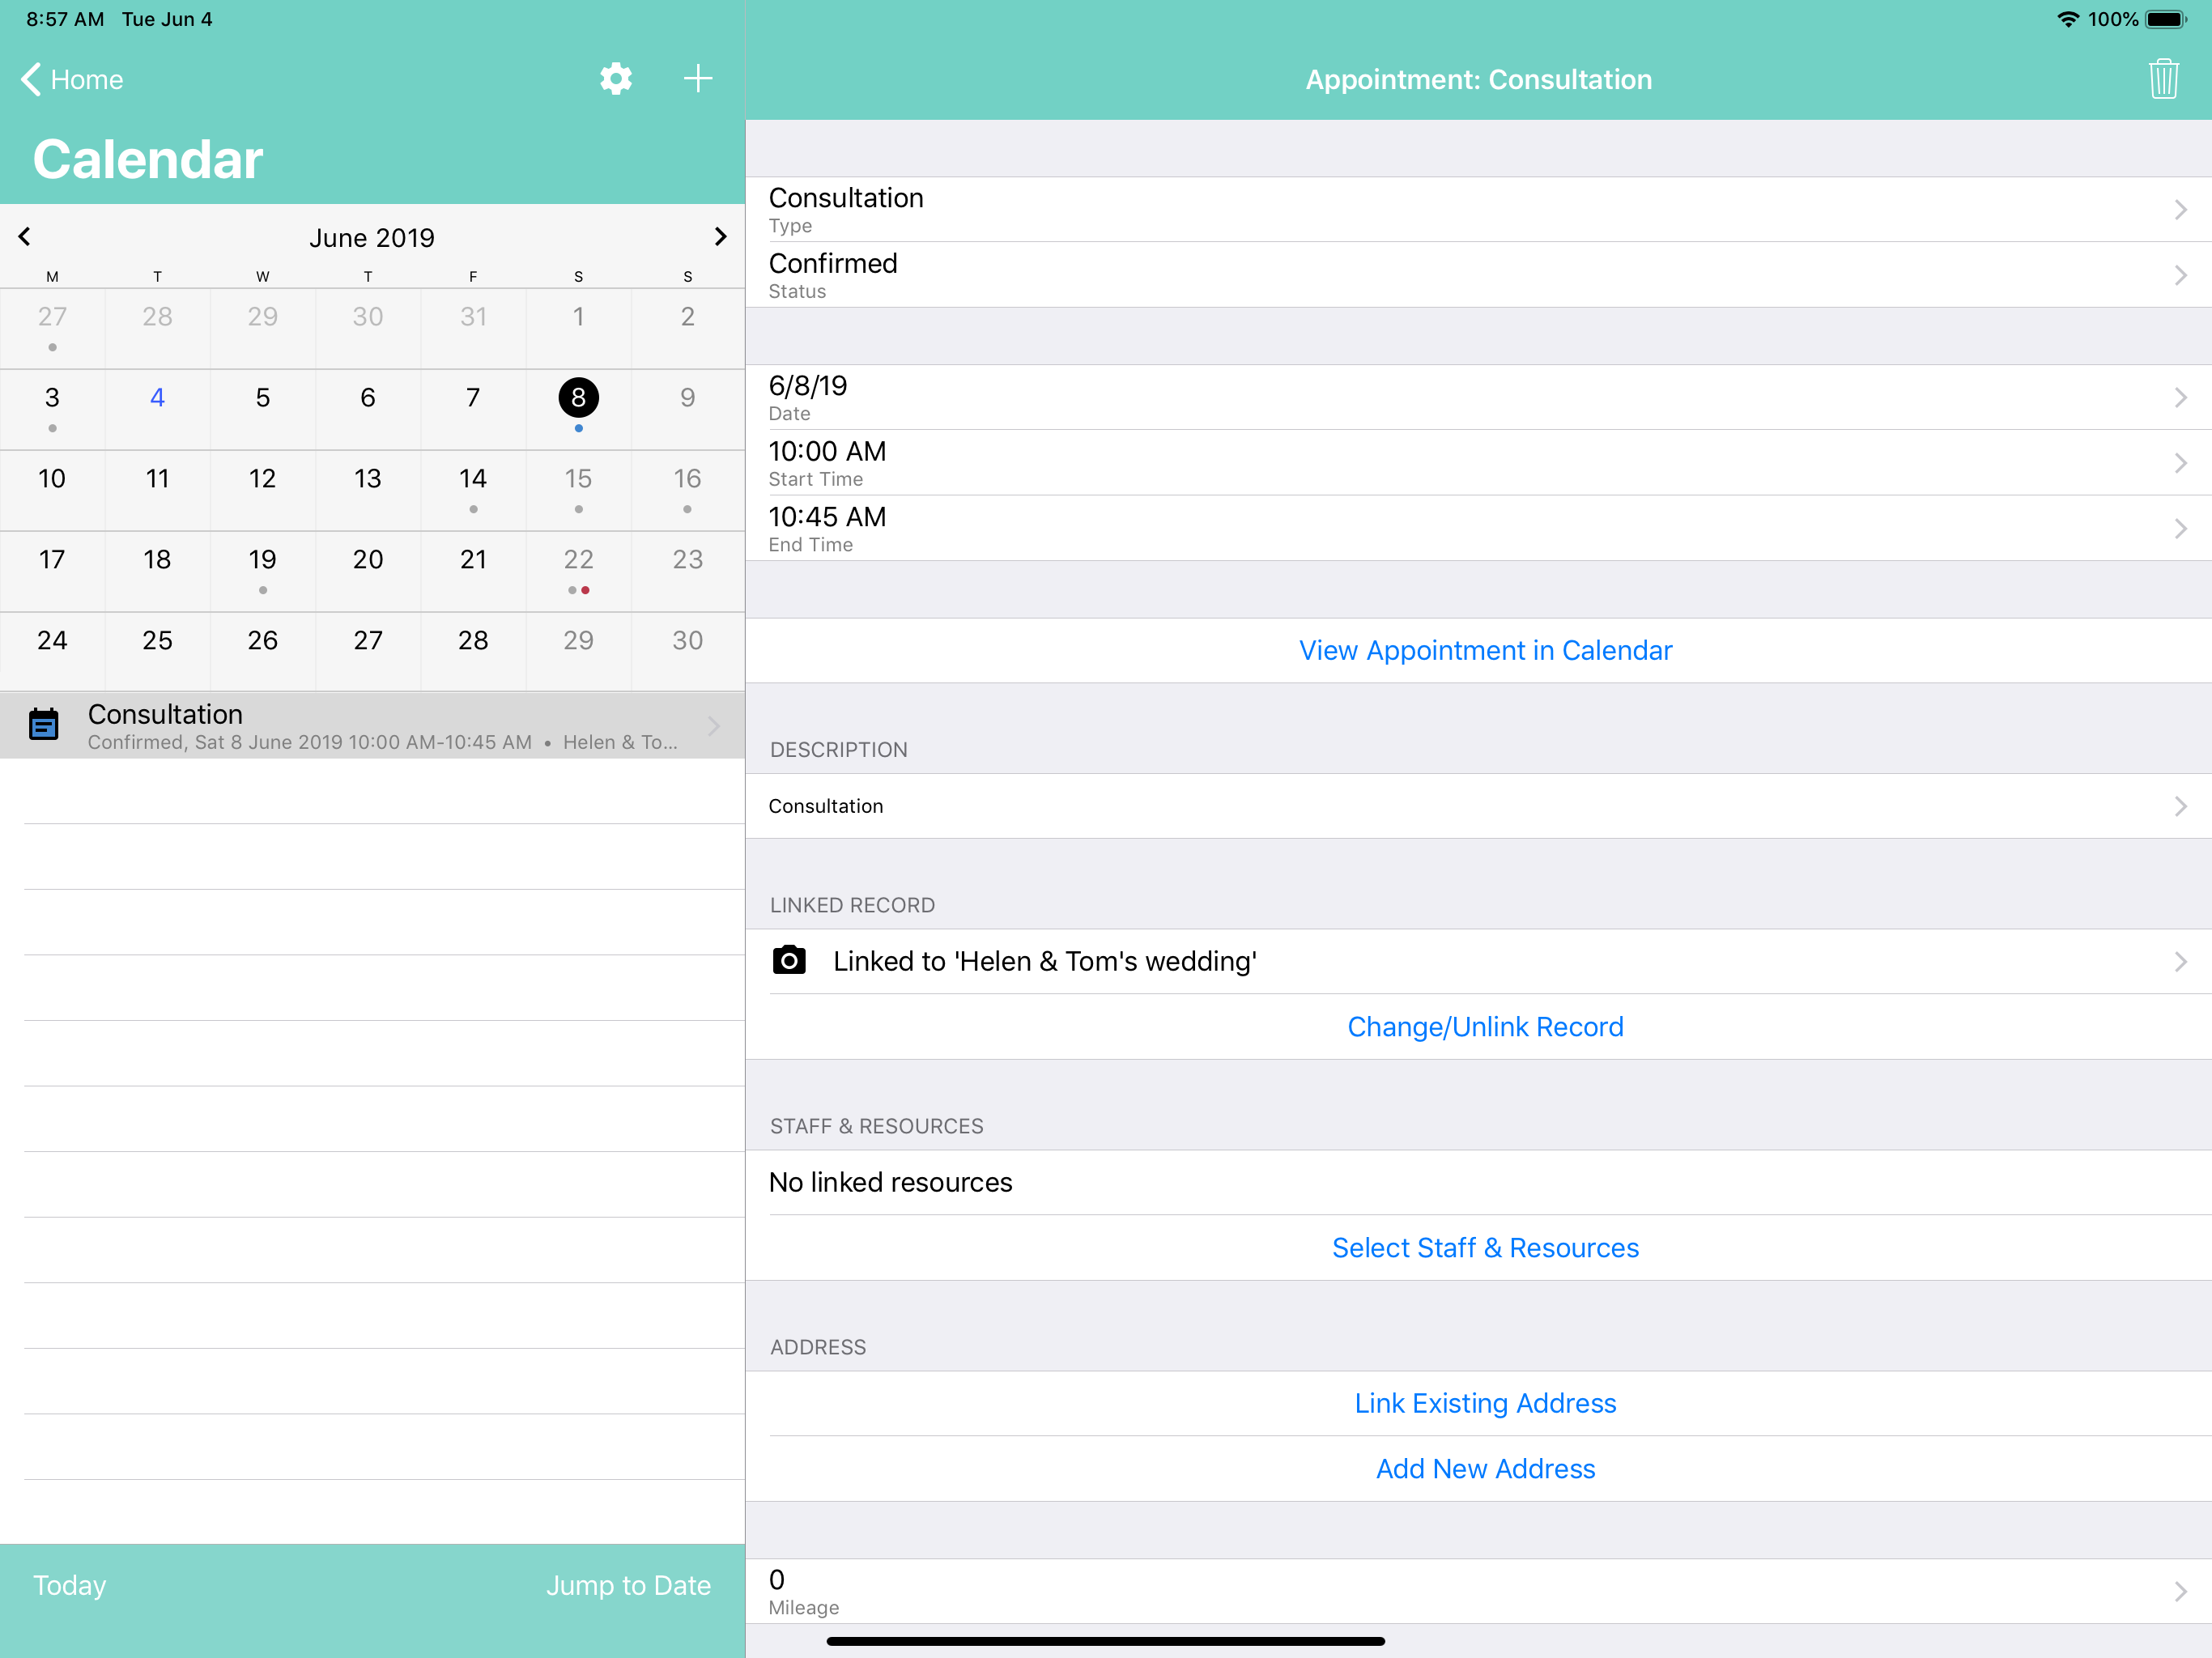Change the 10:45 AM End Time
The height and width of the screenshot is (1658, 2212).
click(1478, 528)
